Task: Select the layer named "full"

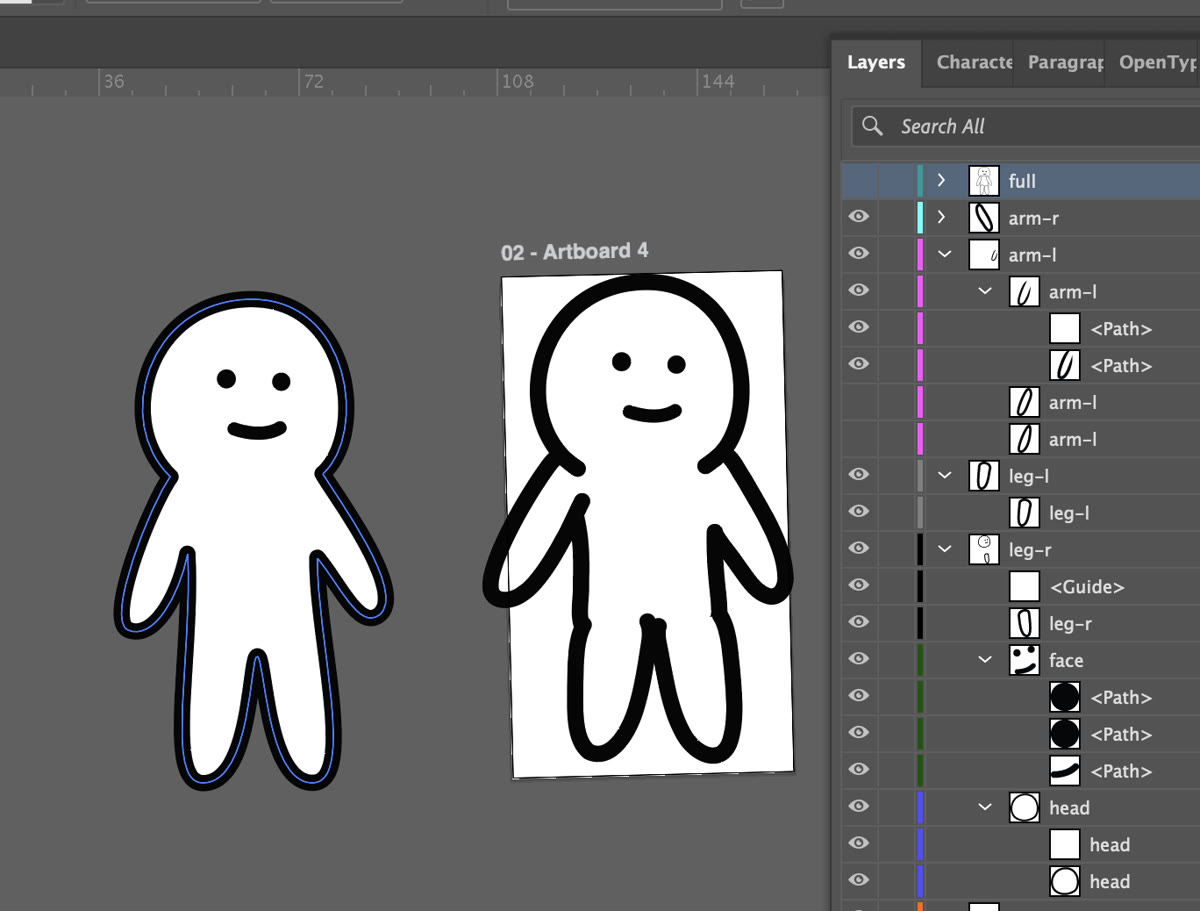Action: click(x=1022, y=181)
